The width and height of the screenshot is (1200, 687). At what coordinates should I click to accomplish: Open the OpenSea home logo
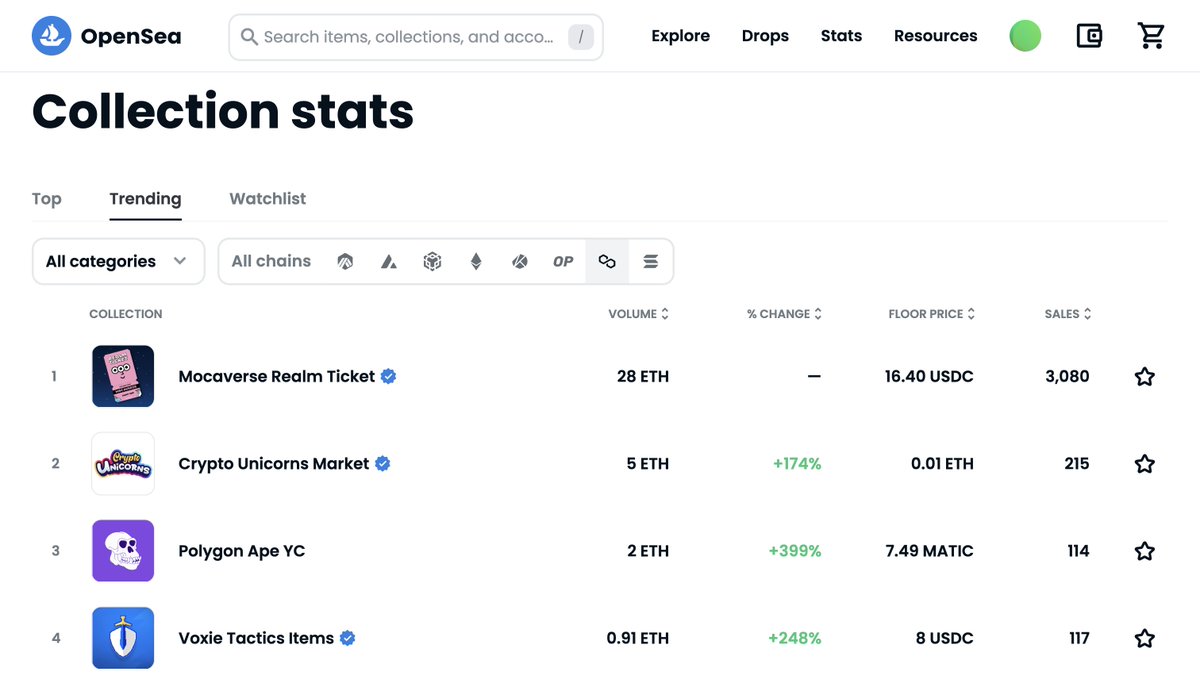pyautogui.click(x=107, y=36)
